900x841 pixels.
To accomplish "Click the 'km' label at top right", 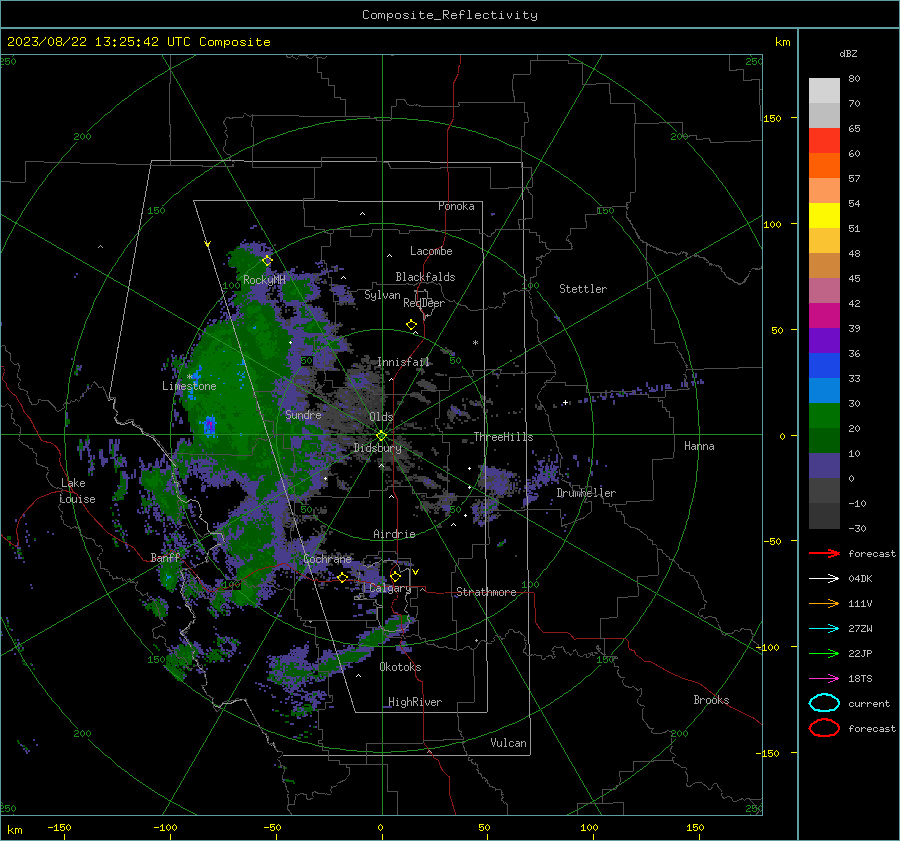I will [782, 42].
